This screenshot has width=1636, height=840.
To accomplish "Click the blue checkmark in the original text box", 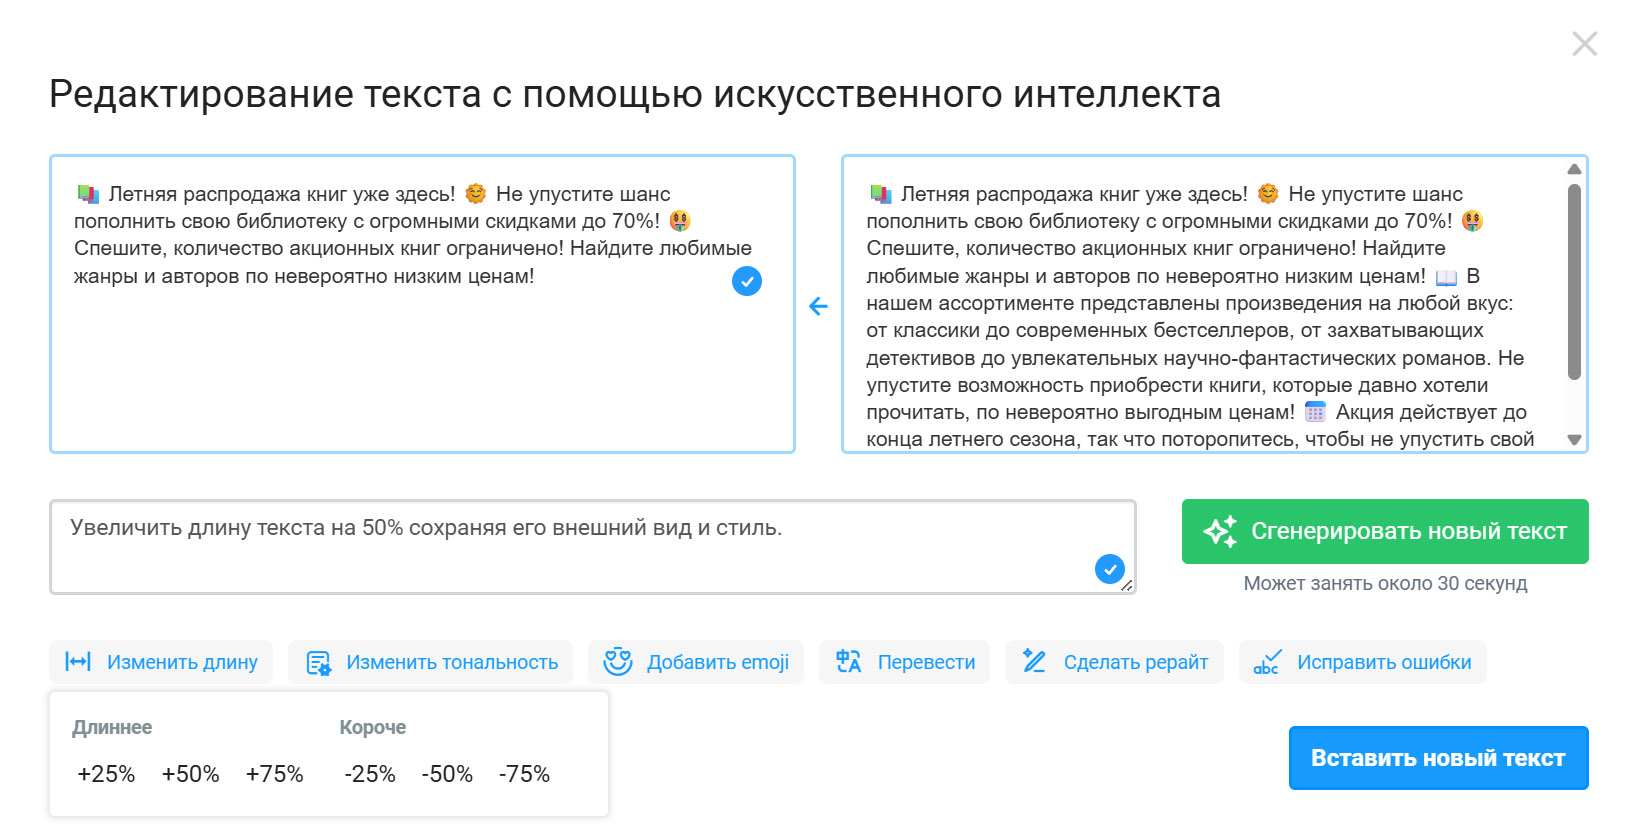I will click(747, 281).
